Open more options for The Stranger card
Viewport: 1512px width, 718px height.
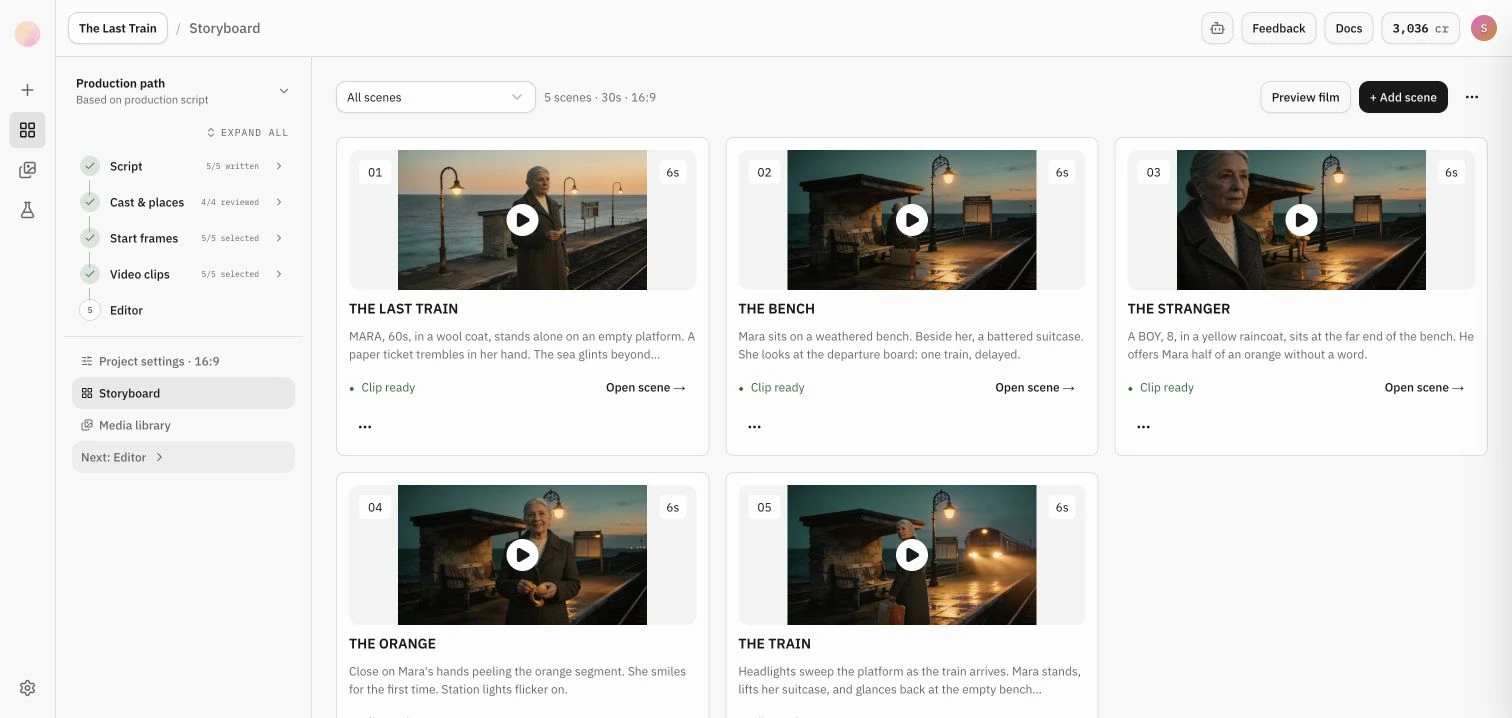[x=1143, y=427]
